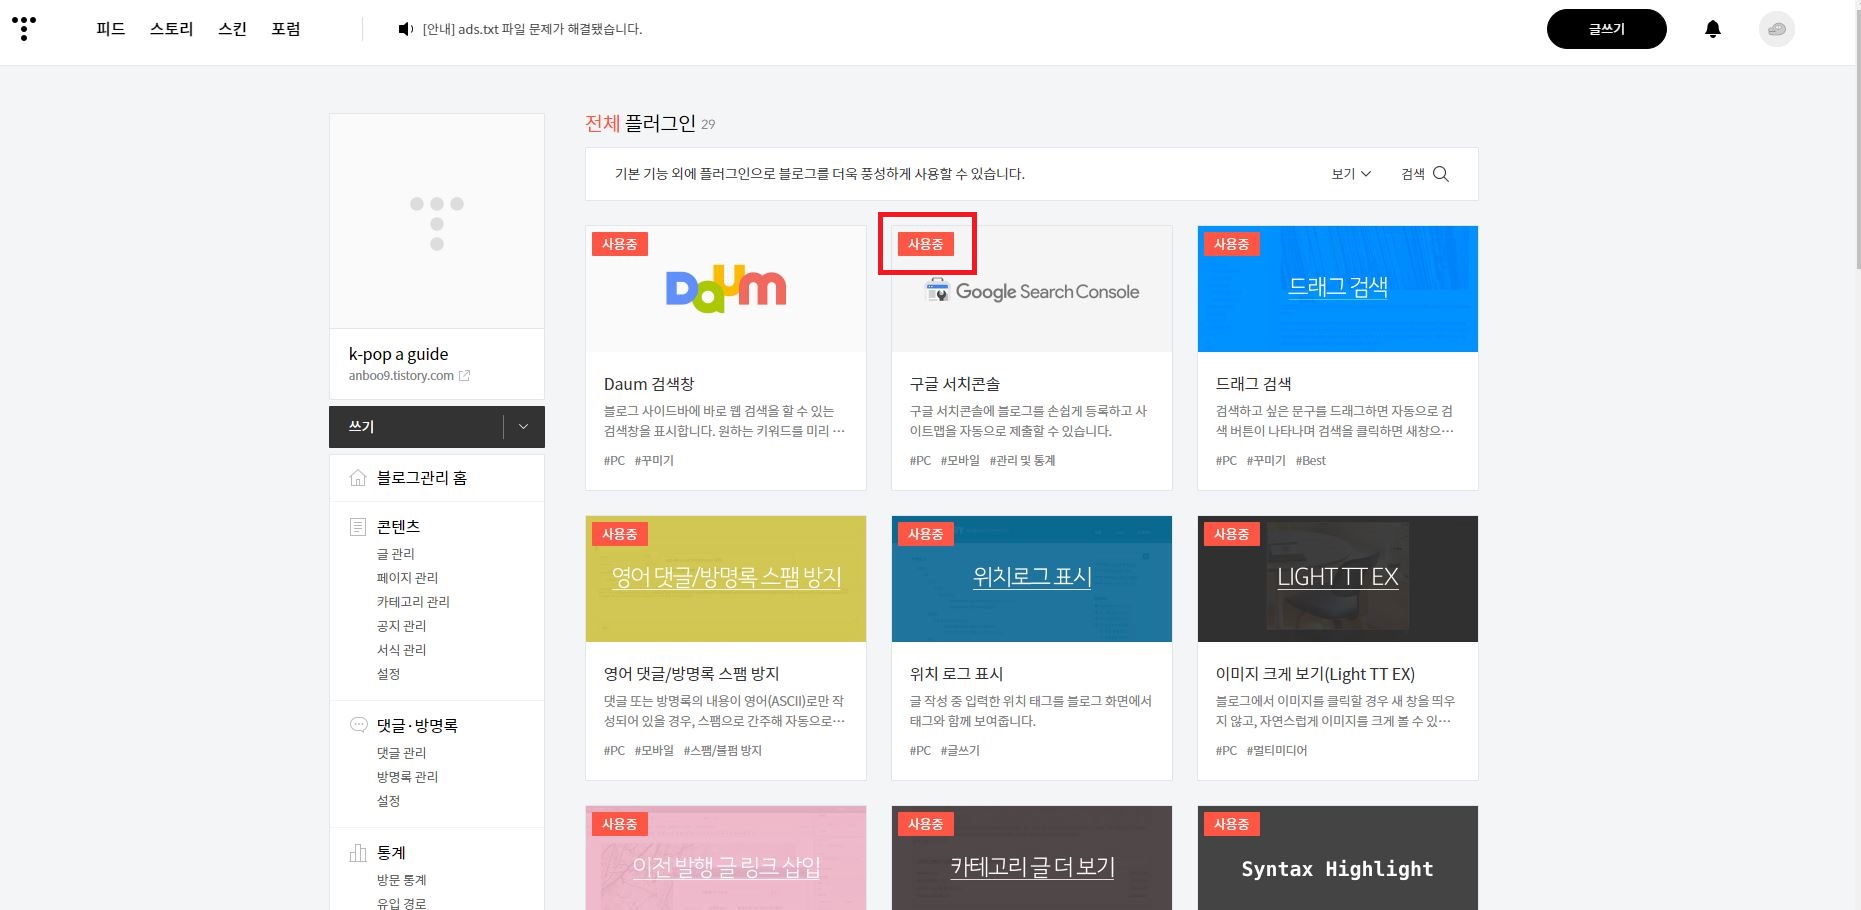Open the notification bell
Viewport: 1861px width, 910px height.
(1713, 29)
